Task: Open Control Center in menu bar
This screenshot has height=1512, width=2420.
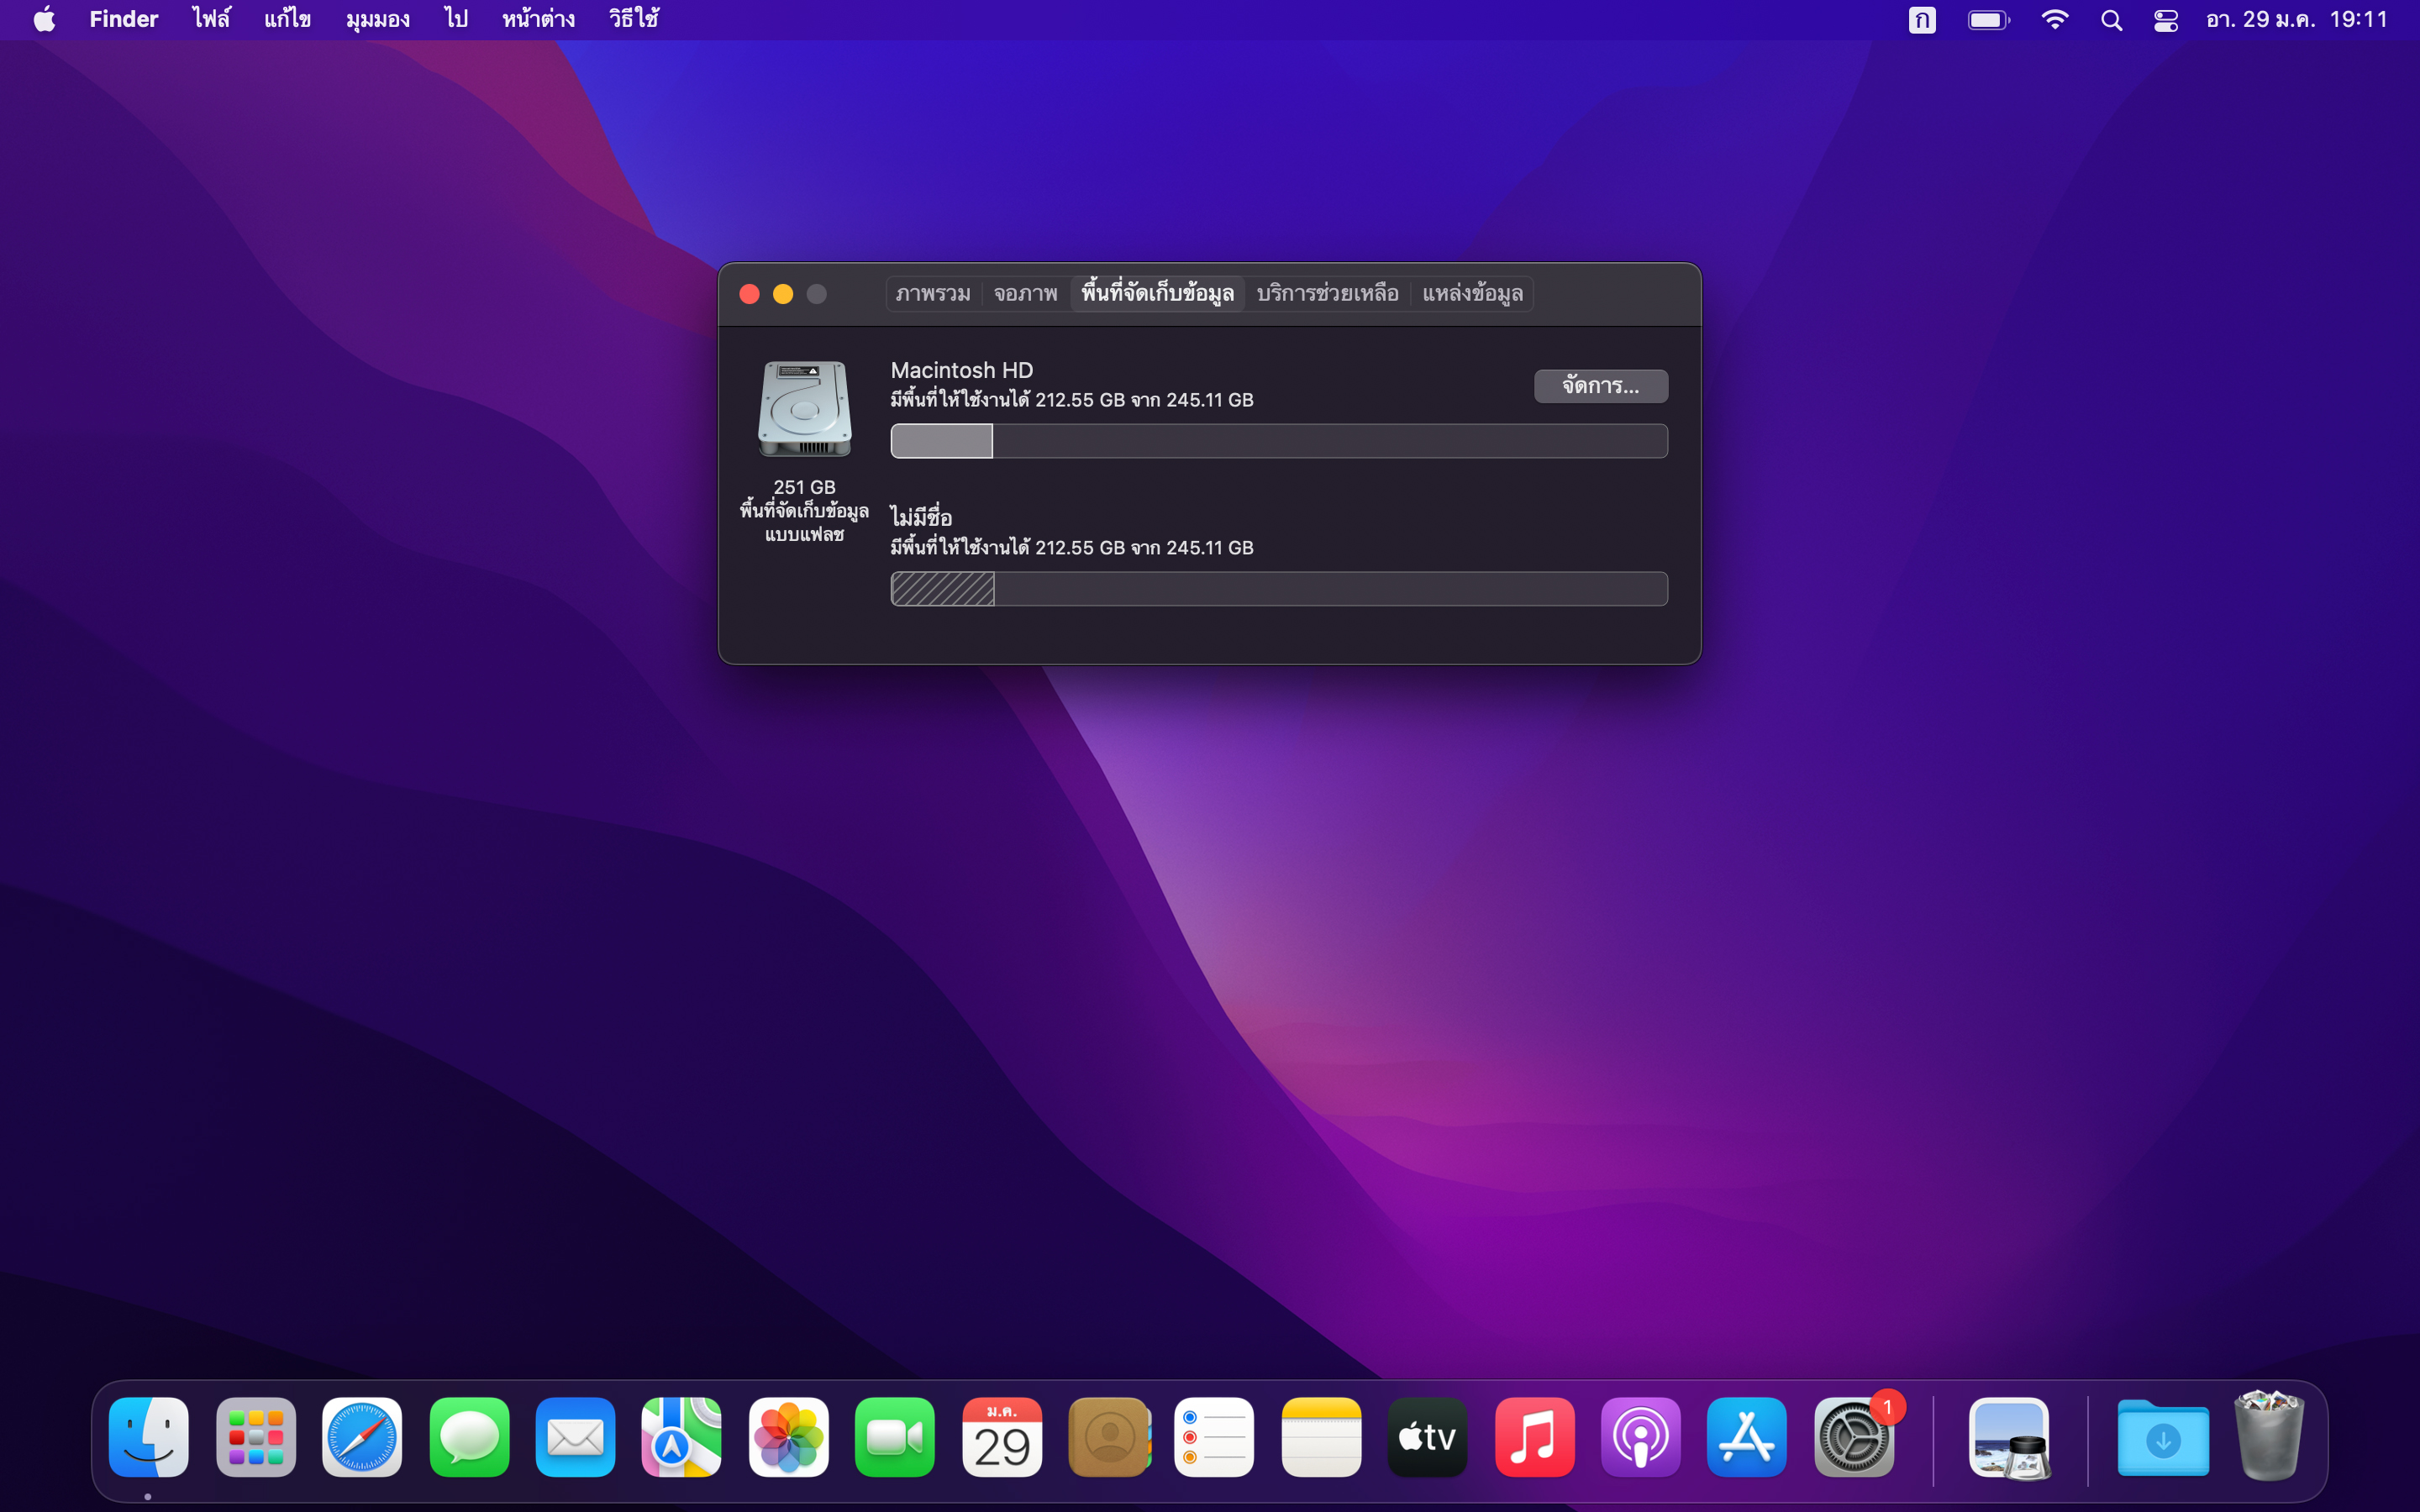Action: point(2166,20)
